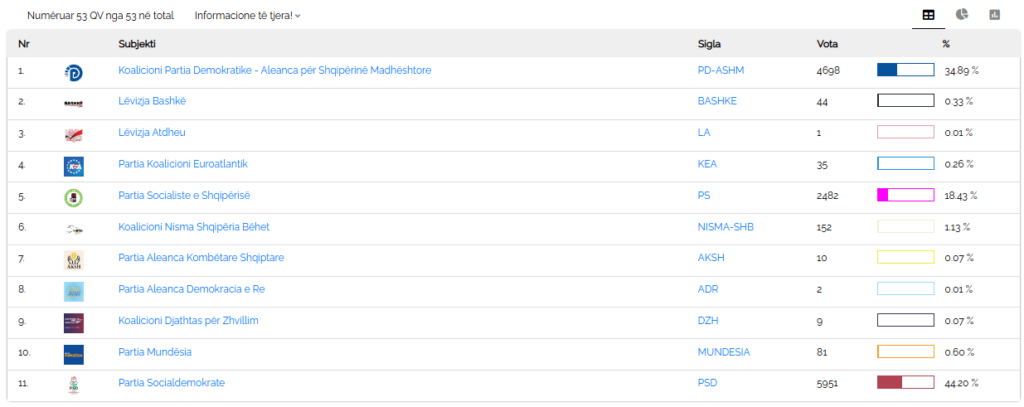
Task: Click the PS magenta percentage bar
Action: [905, 195]
